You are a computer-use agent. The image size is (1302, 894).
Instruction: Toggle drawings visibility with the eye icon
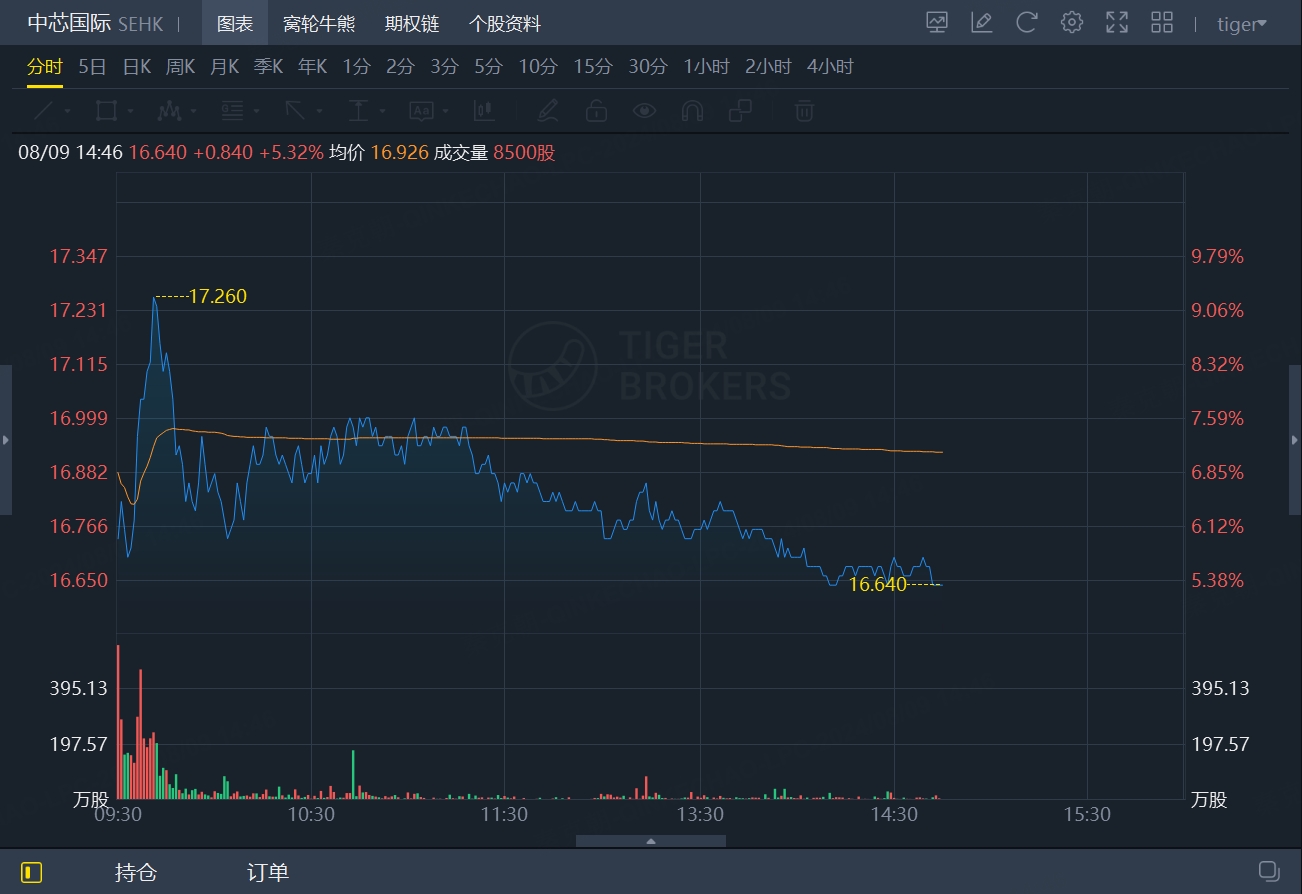(644, 110)
